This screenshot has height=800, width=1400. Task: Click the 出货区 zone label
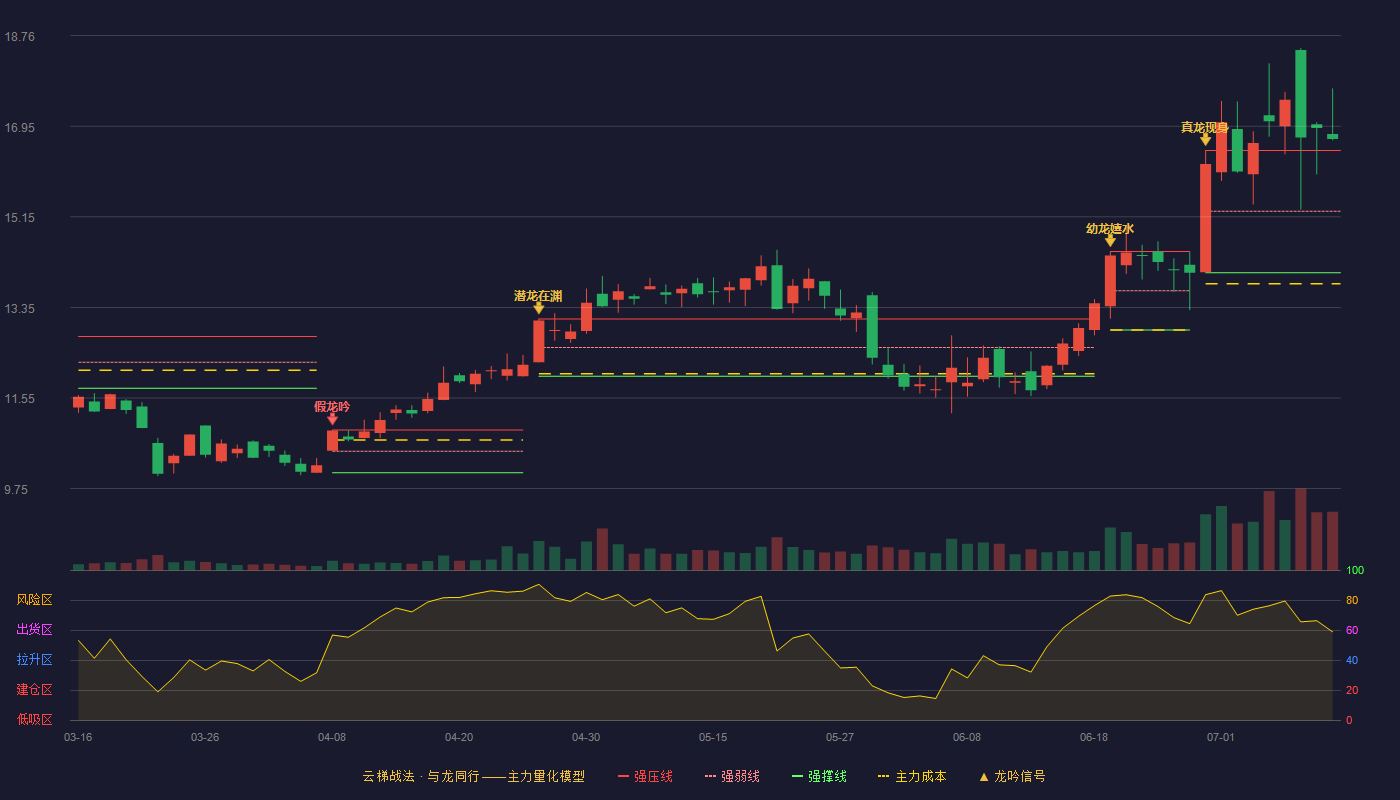pos(35,630)
